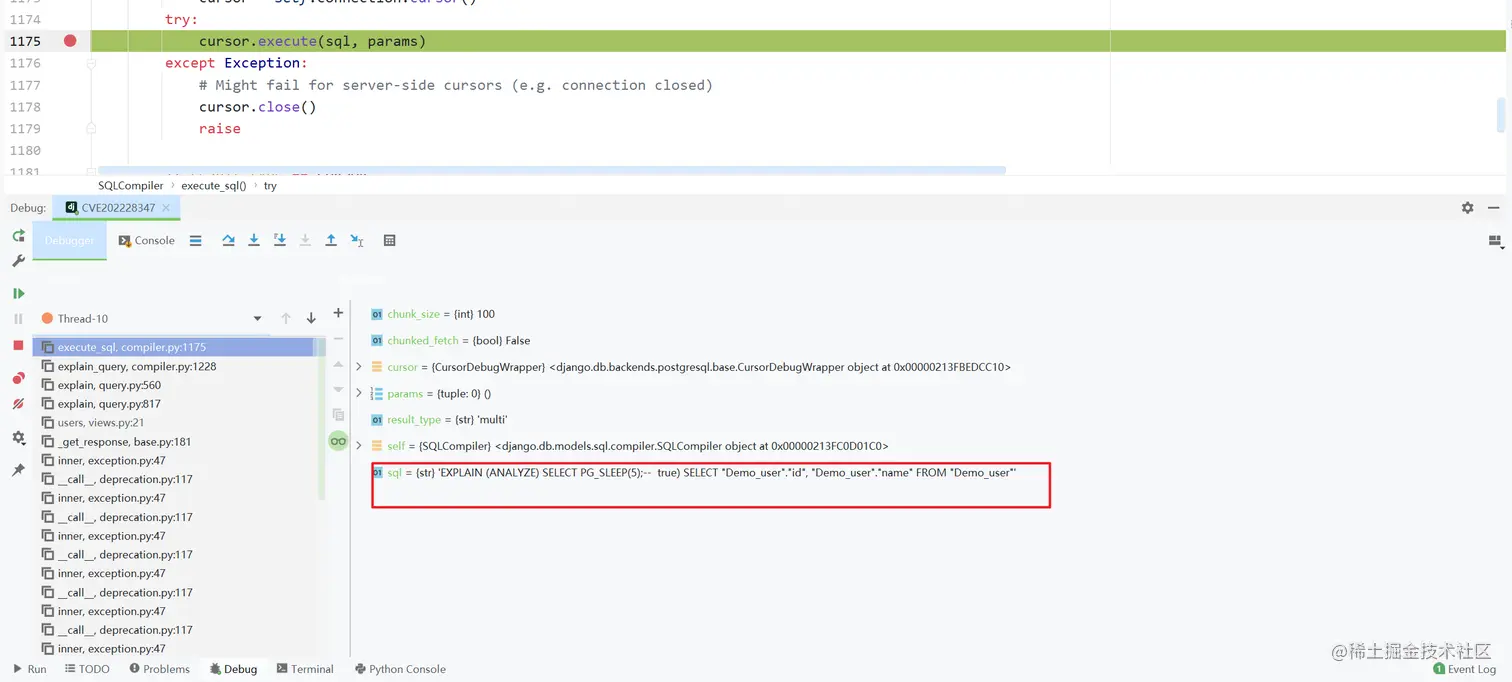
Task: Open the Event Log
Action: (1464, 669)
